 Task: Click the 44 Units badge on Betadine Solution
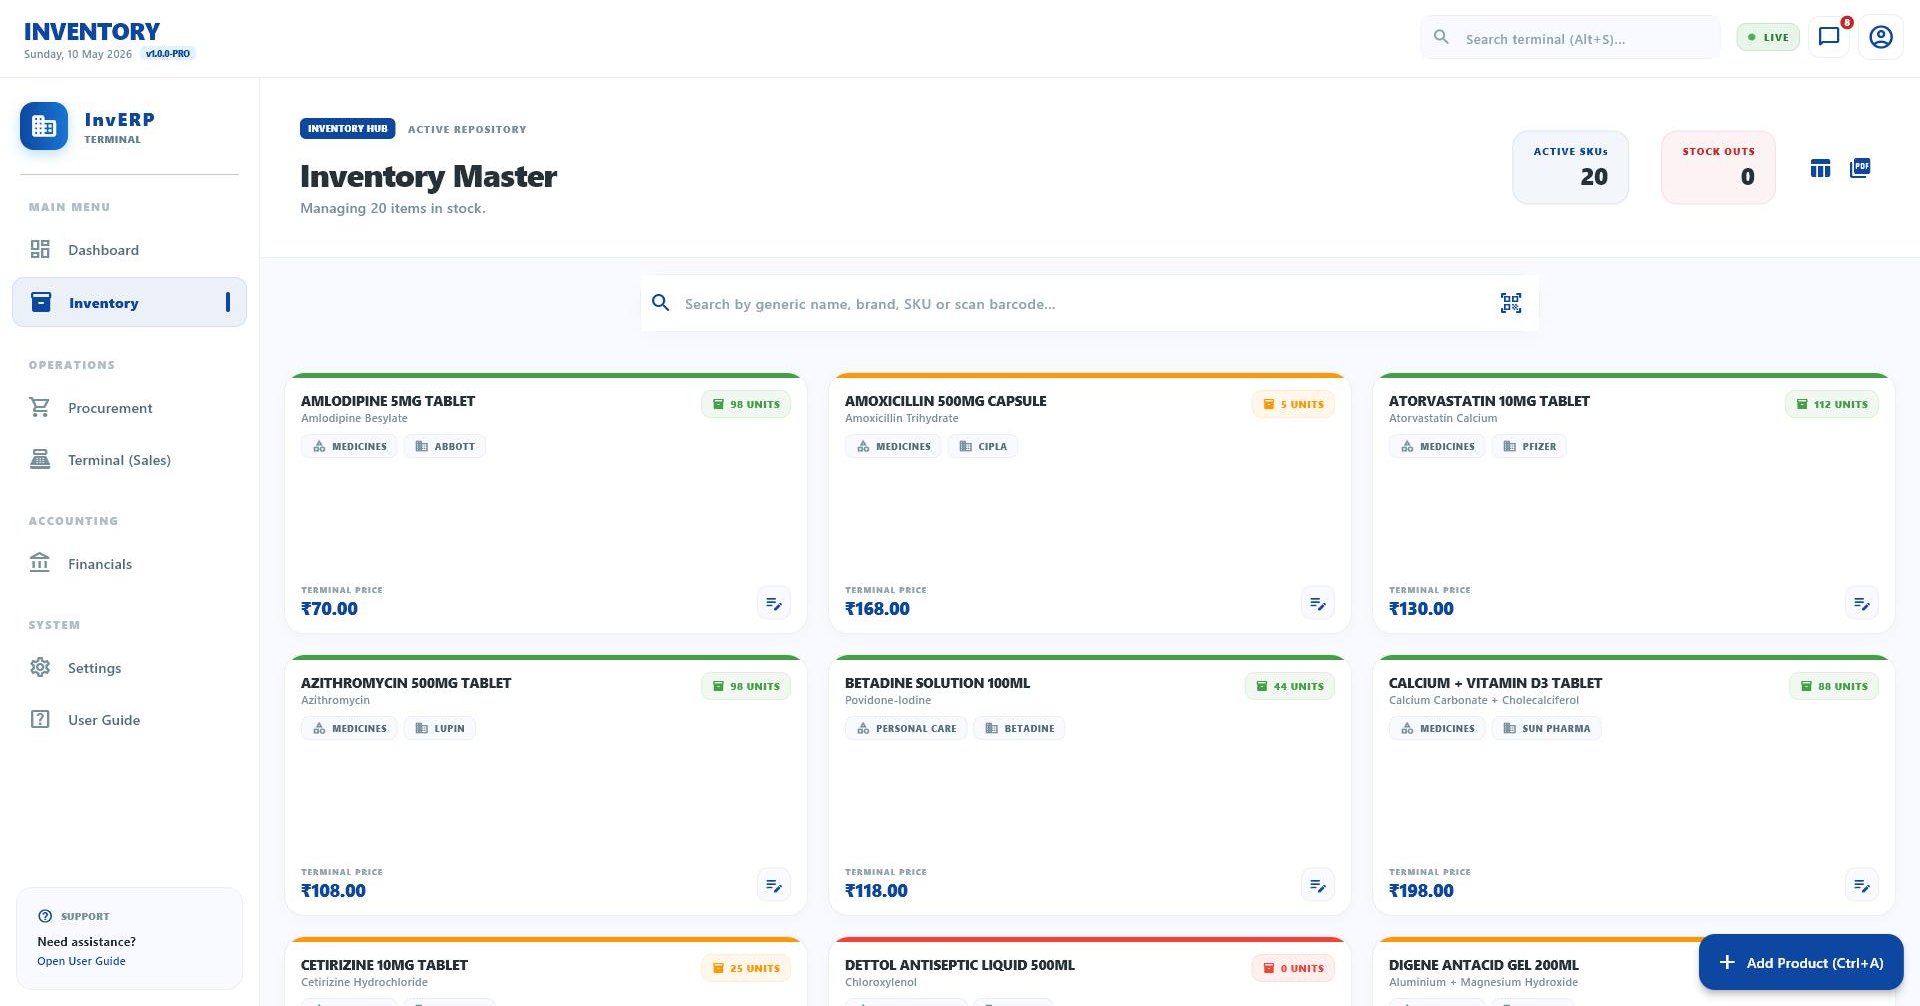(1290, 686)
